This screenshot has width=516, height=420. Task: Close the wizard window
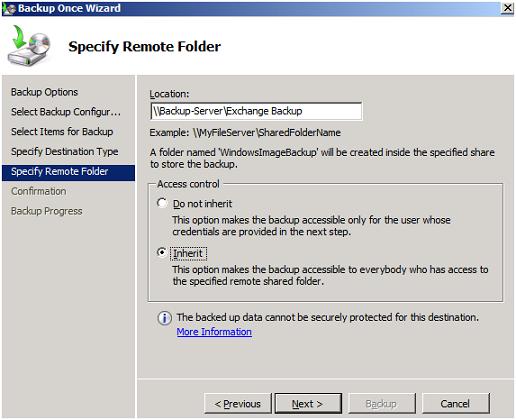pos(507,8)
